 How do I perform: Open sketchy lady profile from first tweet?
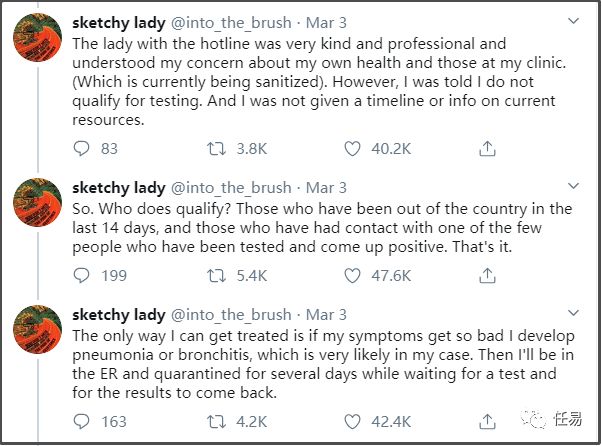tap(119, 20)
